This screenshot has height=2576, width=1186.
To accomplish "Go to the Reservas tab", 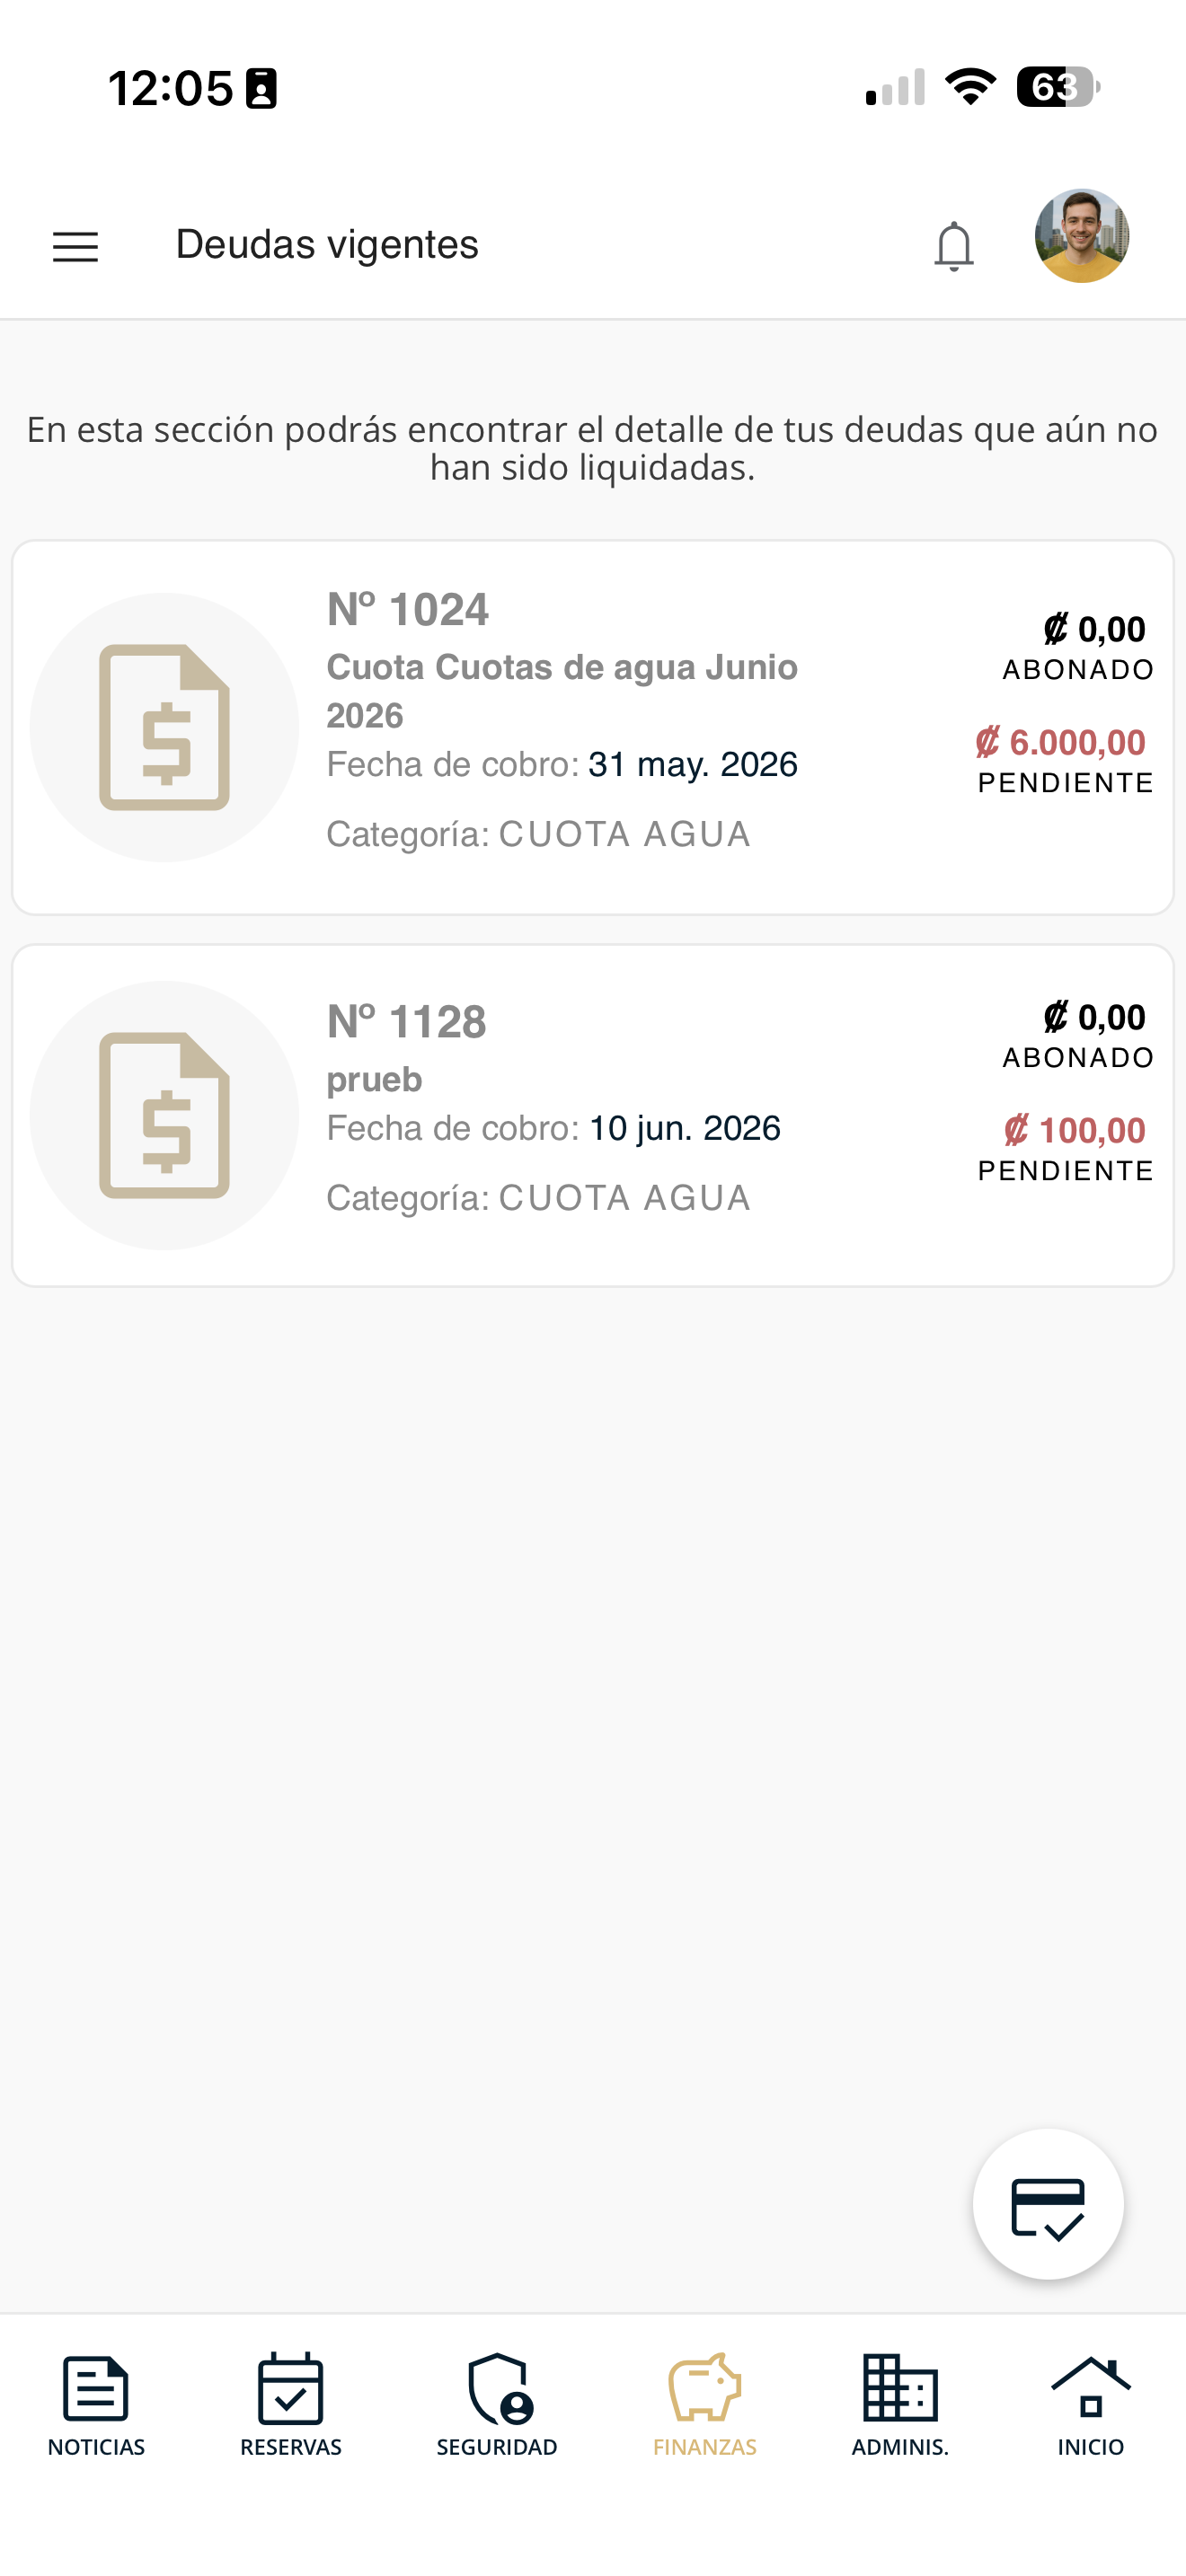I will (x=290, y=2405).
